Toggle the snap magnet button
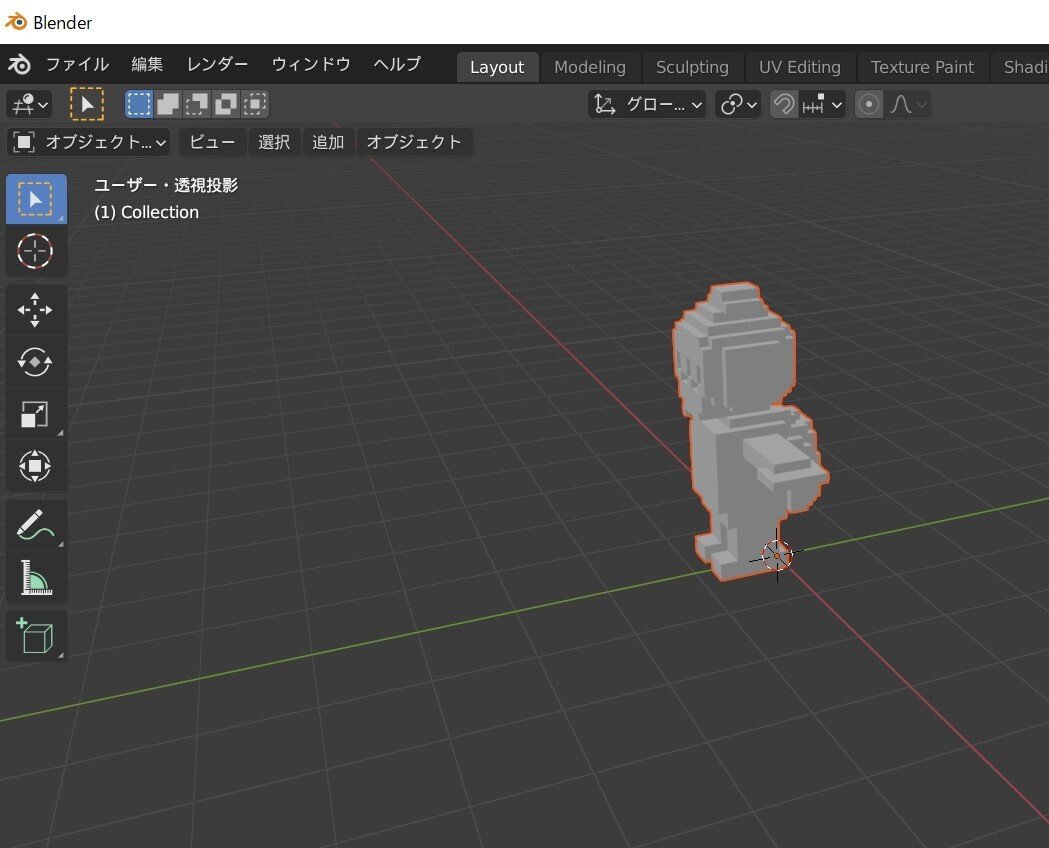 (784, 104)
